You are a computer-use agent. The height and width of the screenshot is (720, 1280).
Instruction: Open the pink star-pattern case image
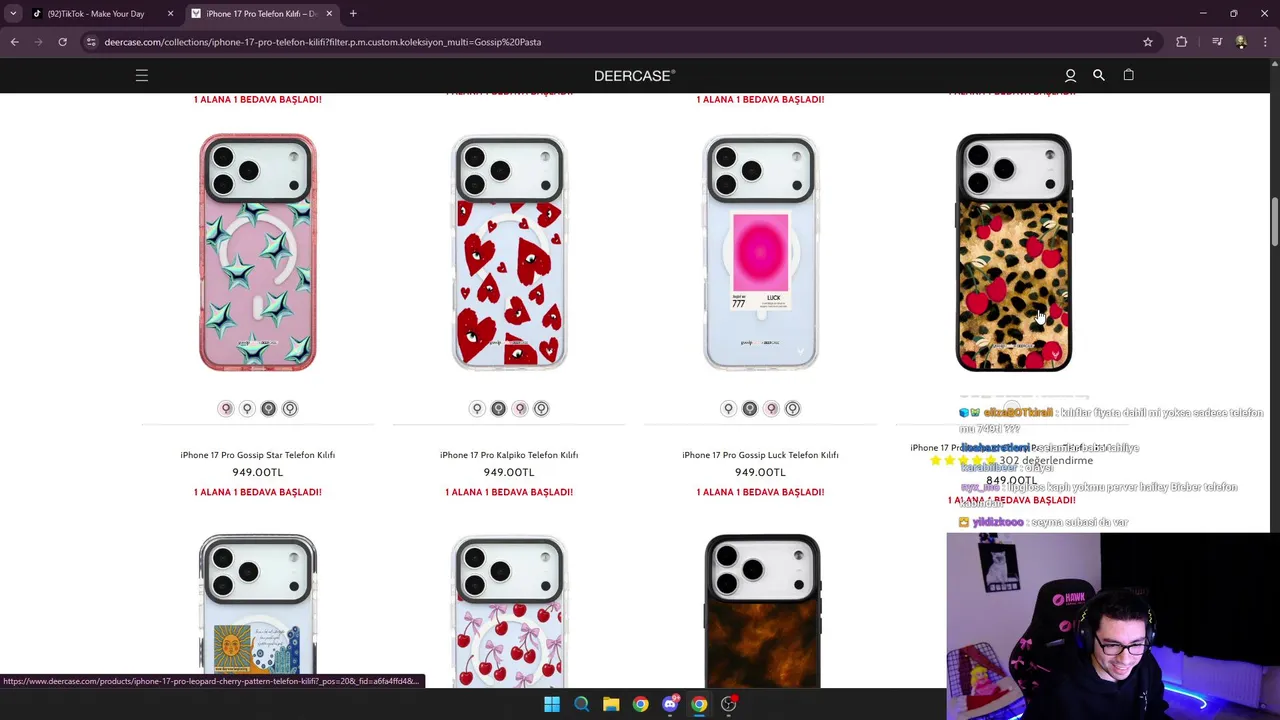[x=258, y=252]
